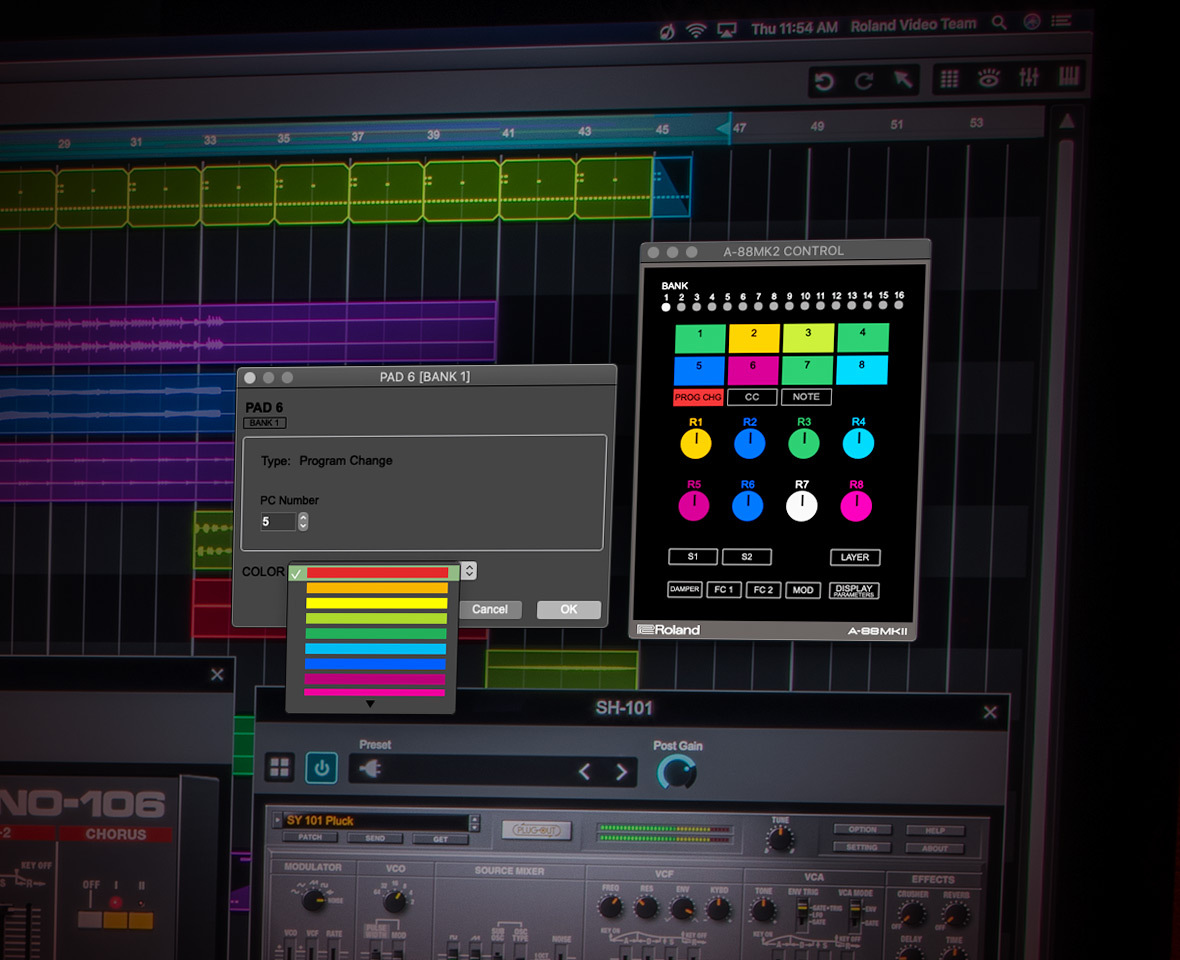Image resolution: width=1180 pixels, height=960 pixels.
Task: Click the PC Number stepper arrows
Action: tap(303, 522)
